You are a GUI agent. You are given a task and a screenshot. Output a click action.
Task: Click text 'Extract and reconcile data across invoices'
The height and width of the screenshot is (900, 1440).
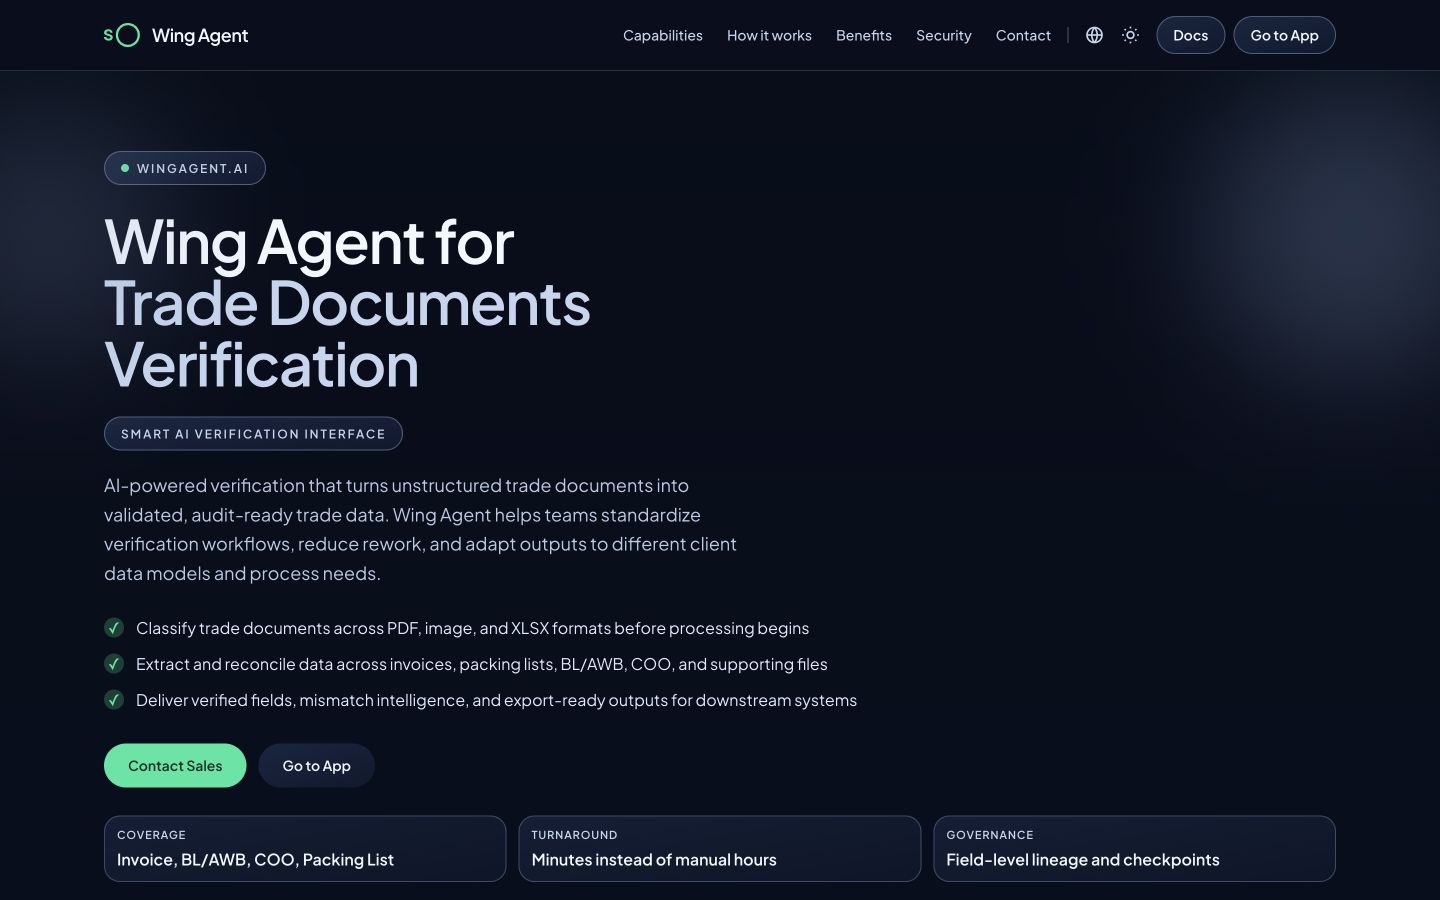point(294,664)
